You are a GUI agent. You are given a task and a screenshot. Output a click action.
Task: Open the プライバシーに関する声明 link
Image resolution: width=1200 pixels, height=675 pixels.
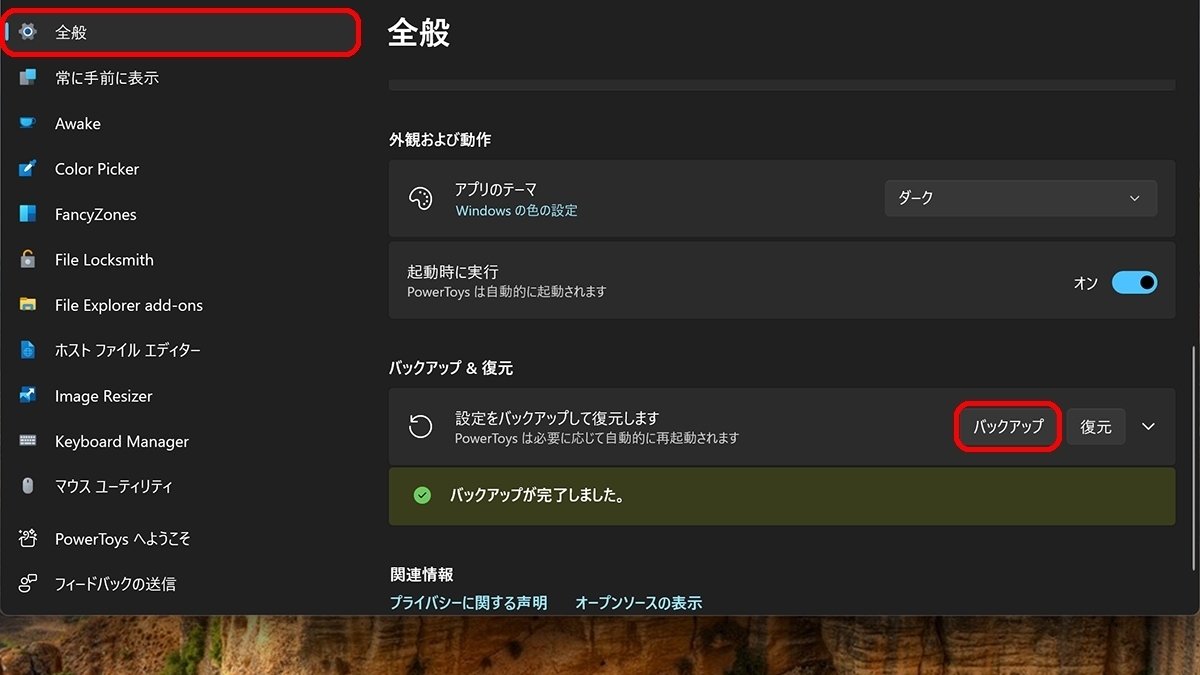pos(468,603)
